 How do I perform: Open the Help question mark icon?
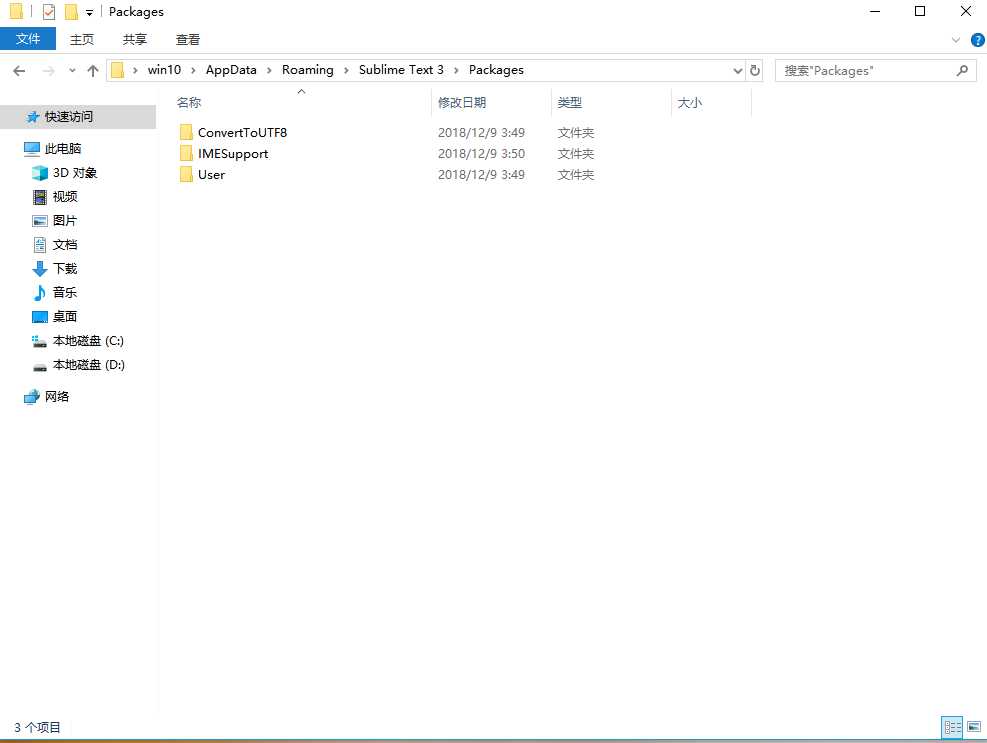tap(978, 40)
